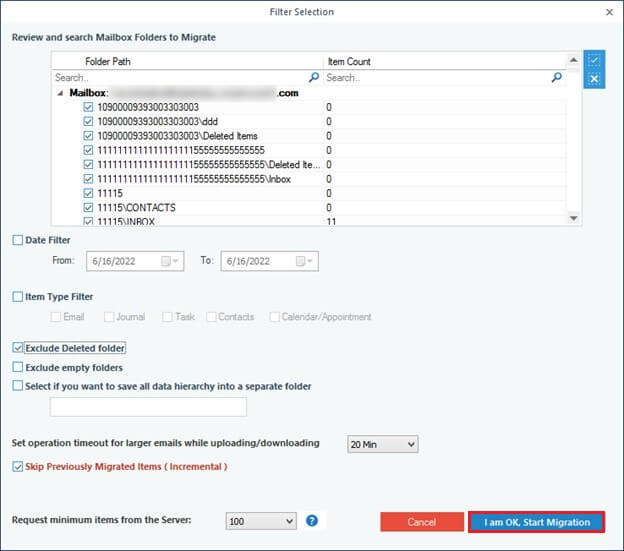This screenshot has height=551, width=624.
Task: Click the Item Count search magnifier icon
Action: [557, 77]
